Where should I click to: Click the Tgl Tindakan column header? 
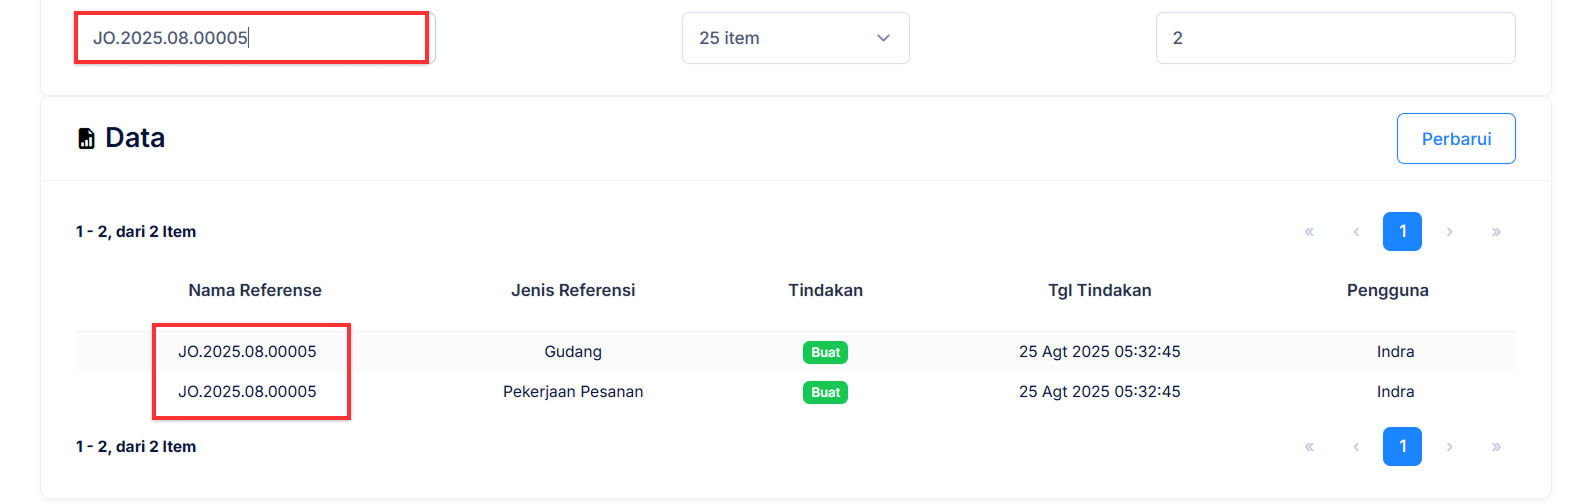click(x=1099, y=291)
